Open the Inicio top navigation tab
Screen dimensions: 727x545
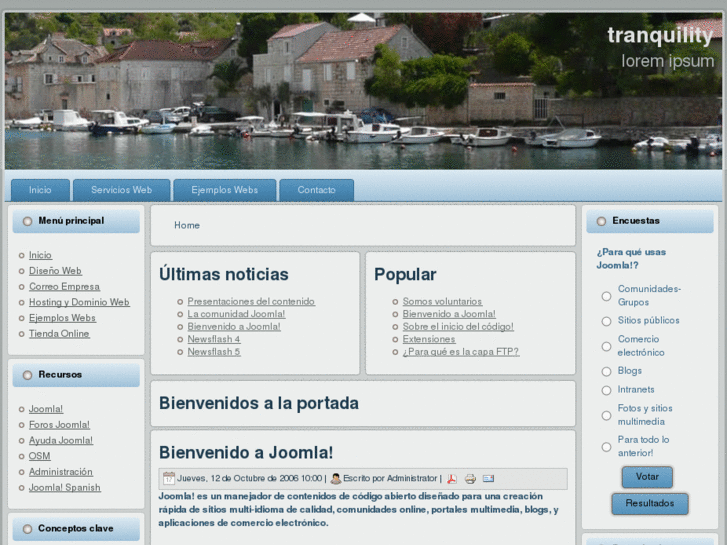(40, 190)
